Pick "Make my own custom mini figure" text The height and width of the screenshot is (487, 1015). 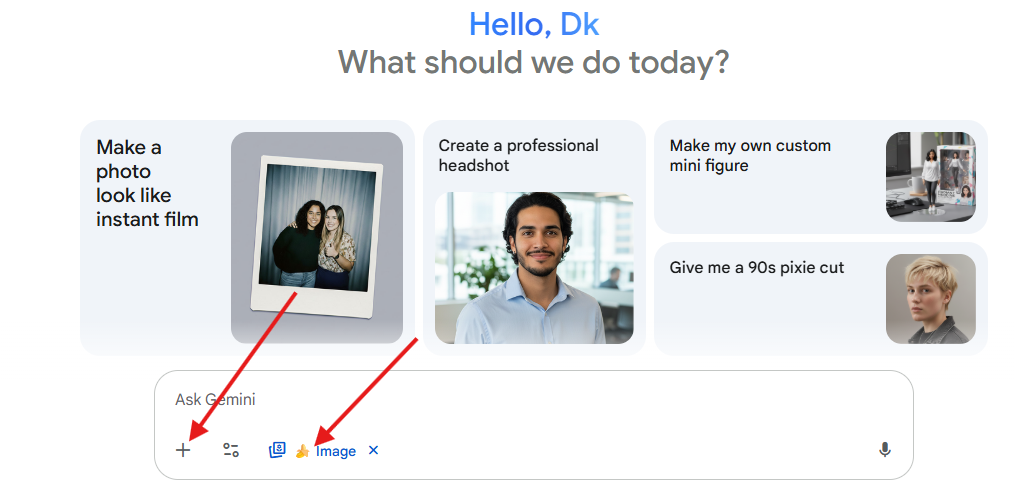[750, 155]
